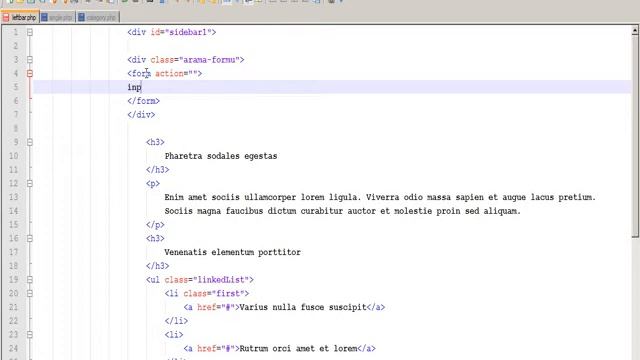Image resolution: width=640 pixels, height=360 pixels.
Task: Click the "Sociis magna faucibus dictum" line
Action: (343, 211)
